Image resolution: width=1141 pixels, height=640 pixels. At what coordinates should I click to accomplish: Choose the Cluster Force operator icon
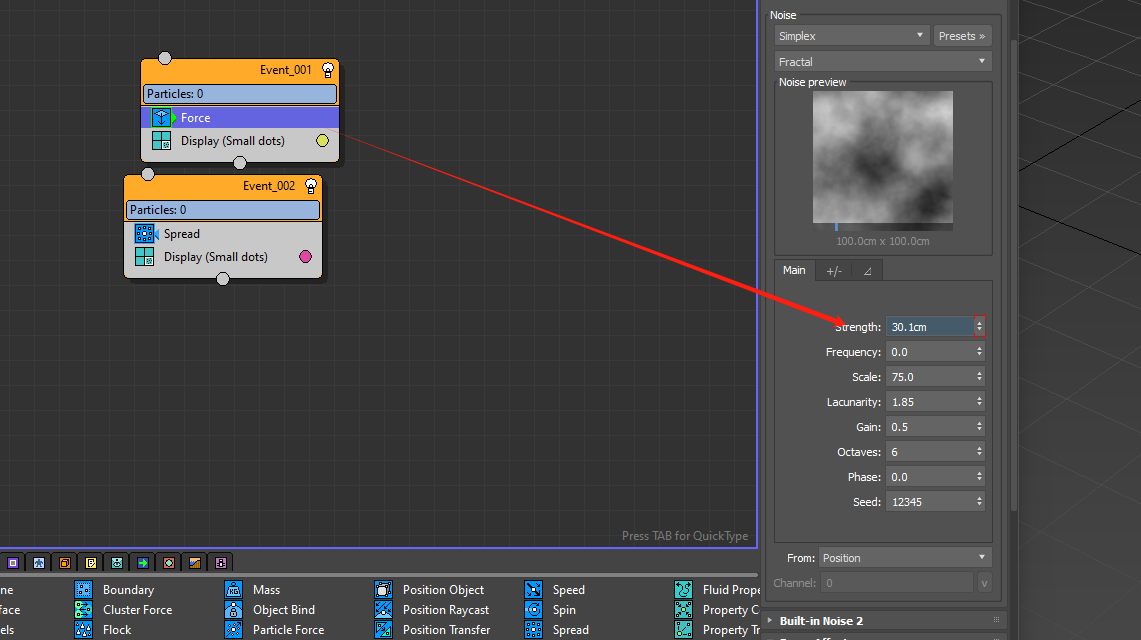pyautogui.click(x=84, y=610)
